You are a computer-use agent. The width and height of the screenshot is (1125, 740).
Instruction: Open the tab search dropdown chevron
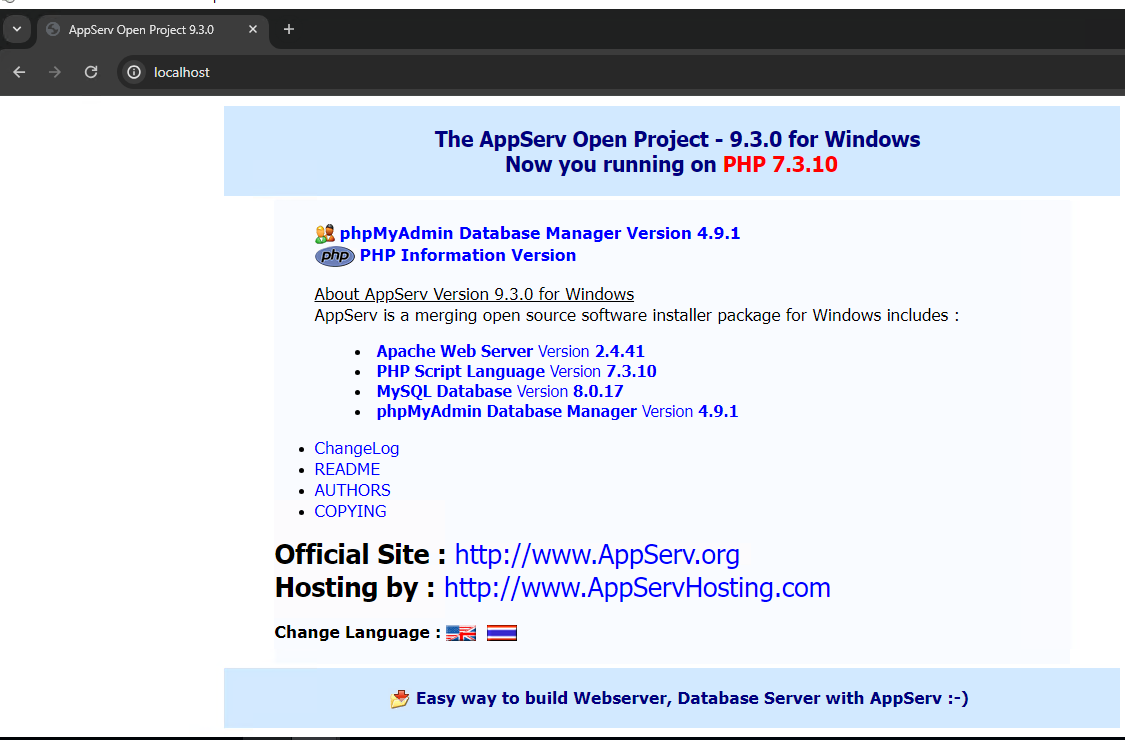(17, 29)
